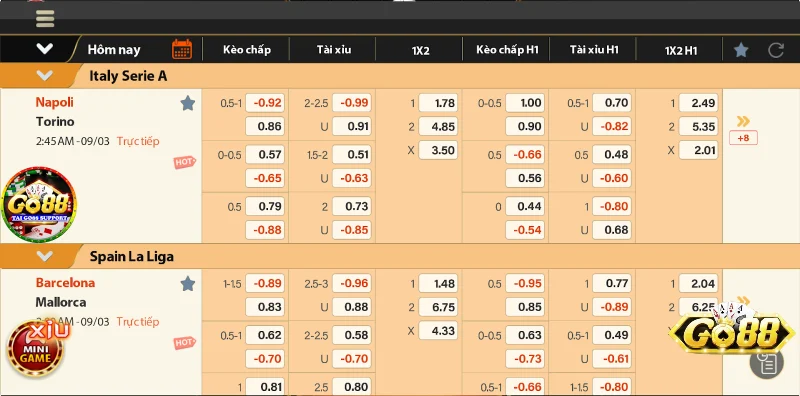Select Barcelona draw odds 4.33

point(438,331)
